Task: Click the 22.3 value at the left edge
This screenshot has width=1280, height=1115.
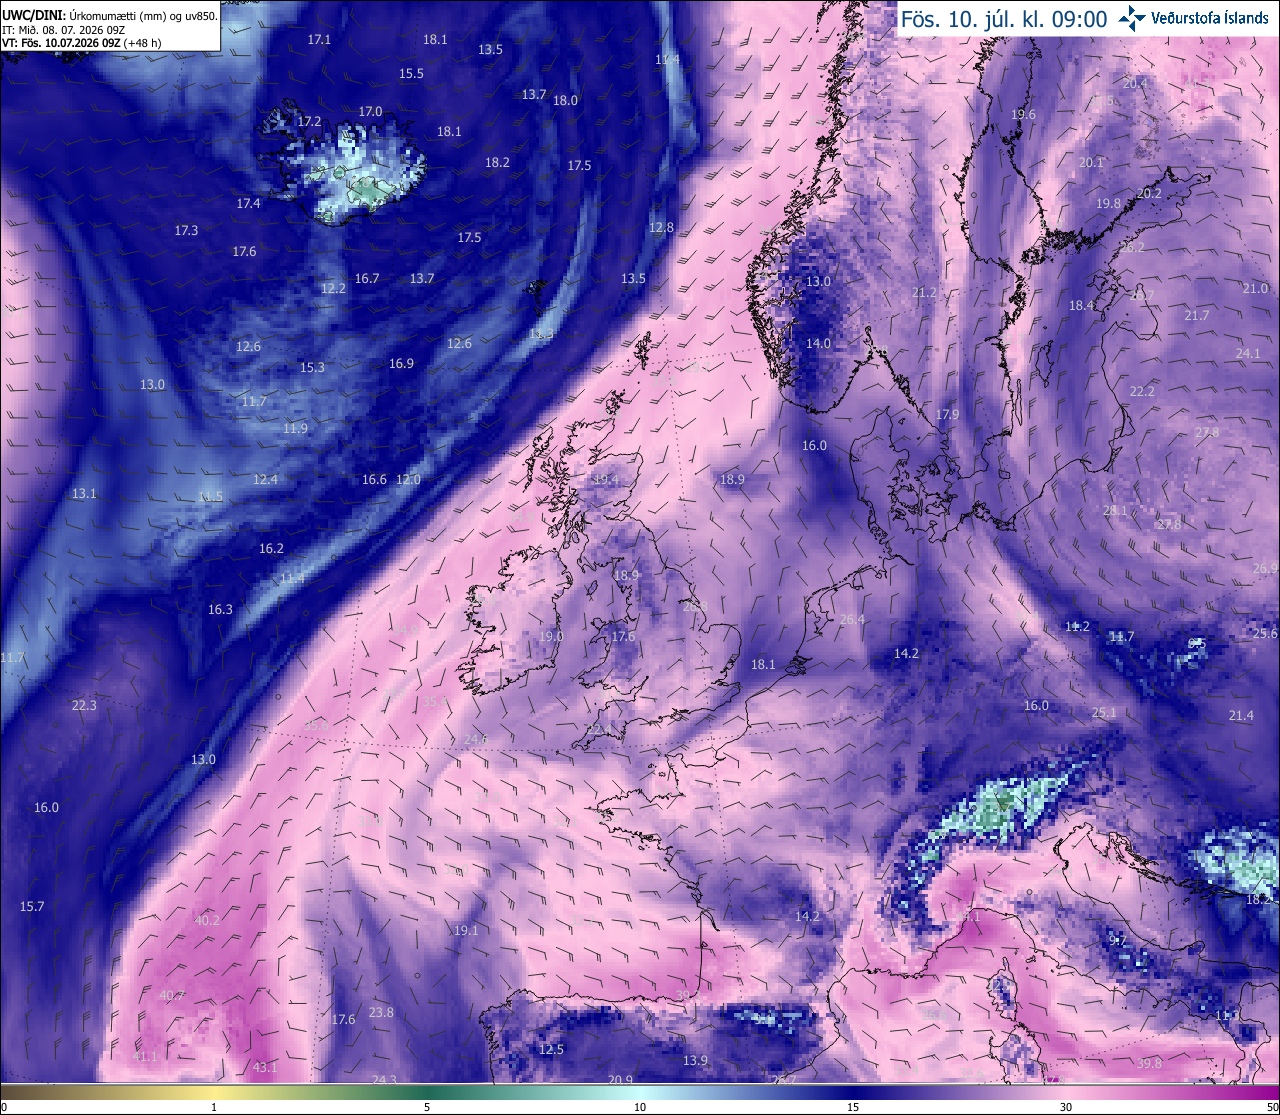Action: (x=84, y=706)
